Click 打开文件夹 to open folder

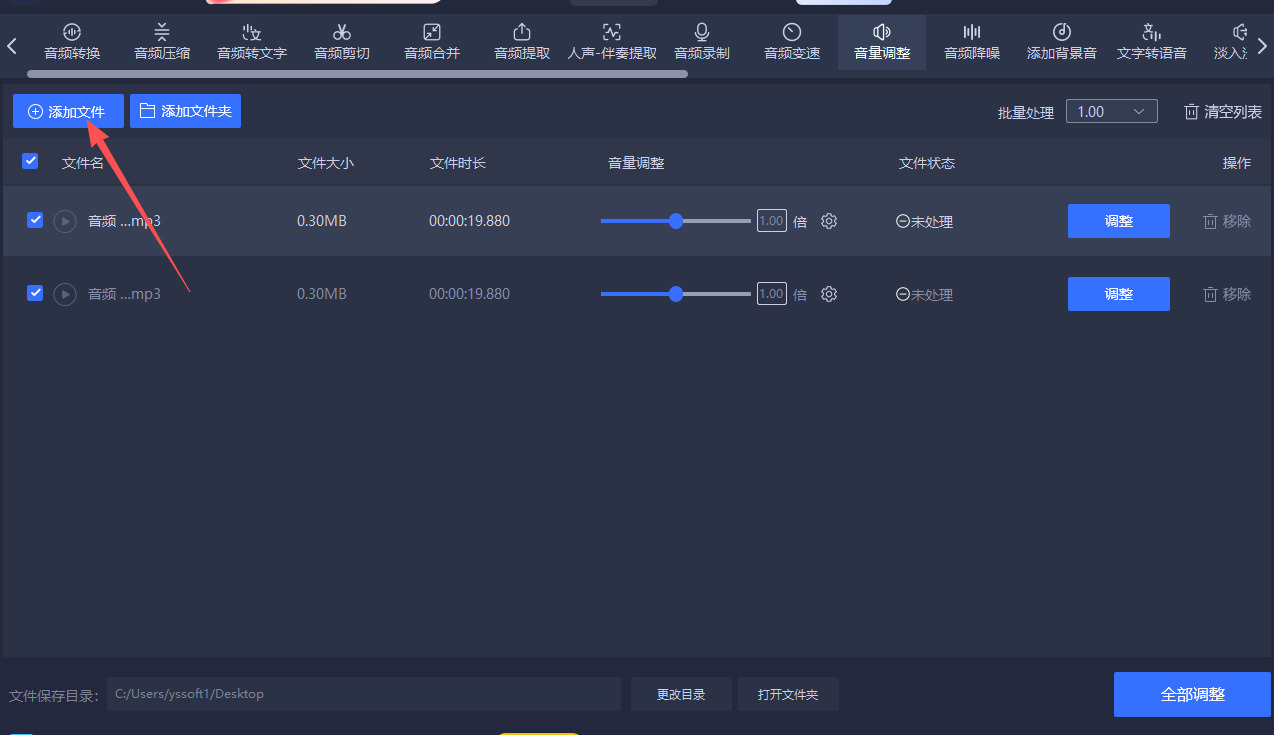pyautogui.click(x=788, y=694)
